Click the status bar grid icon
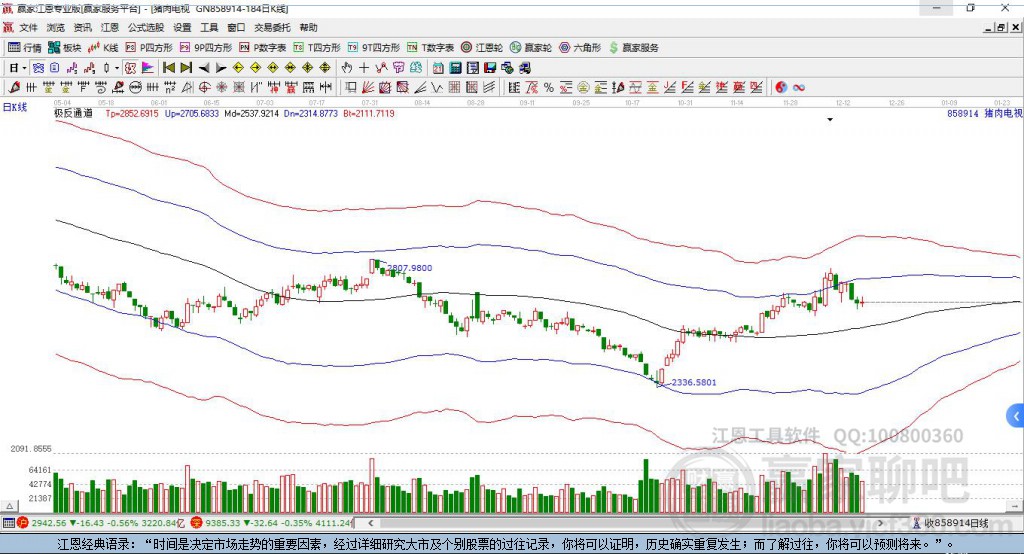Screen dimensions: 1024x554 pyautogui.click(x=8, y=523)
